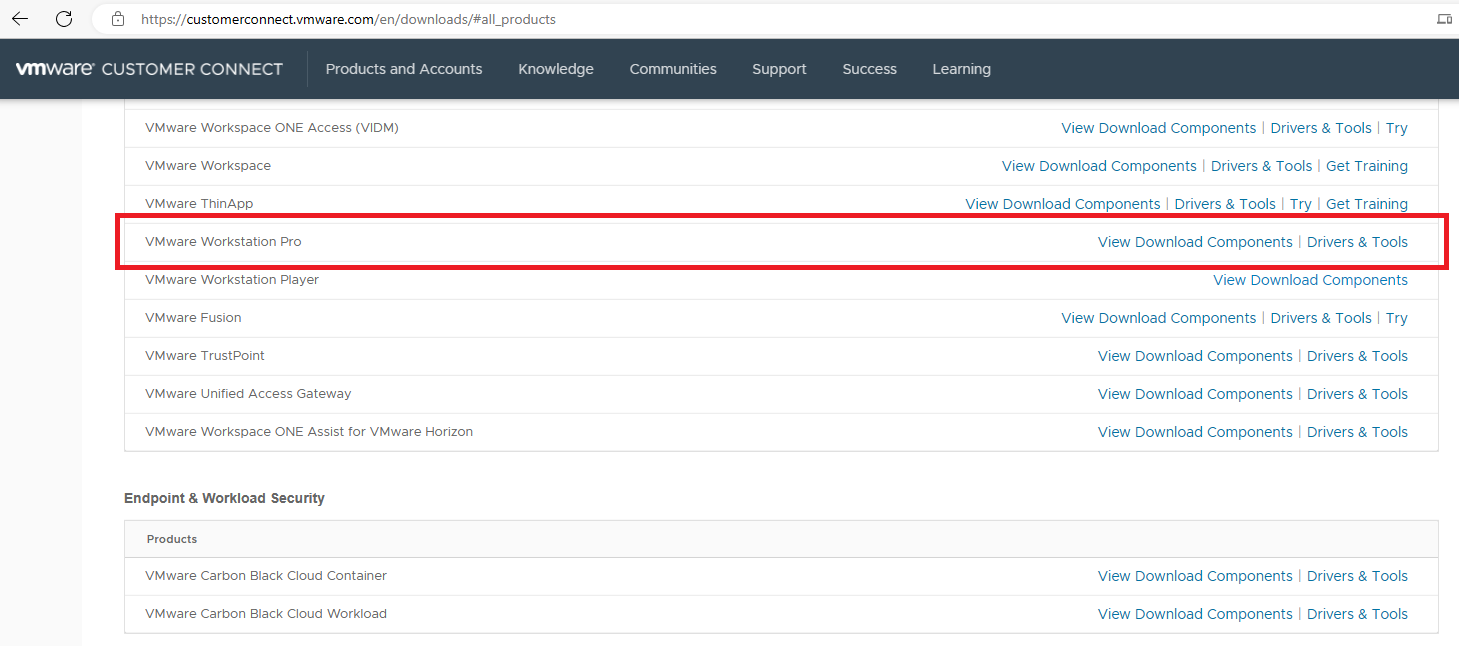View Download Components for Unified Access Gateway
The image size is (1459, 646).
[x=1195, y=394]
